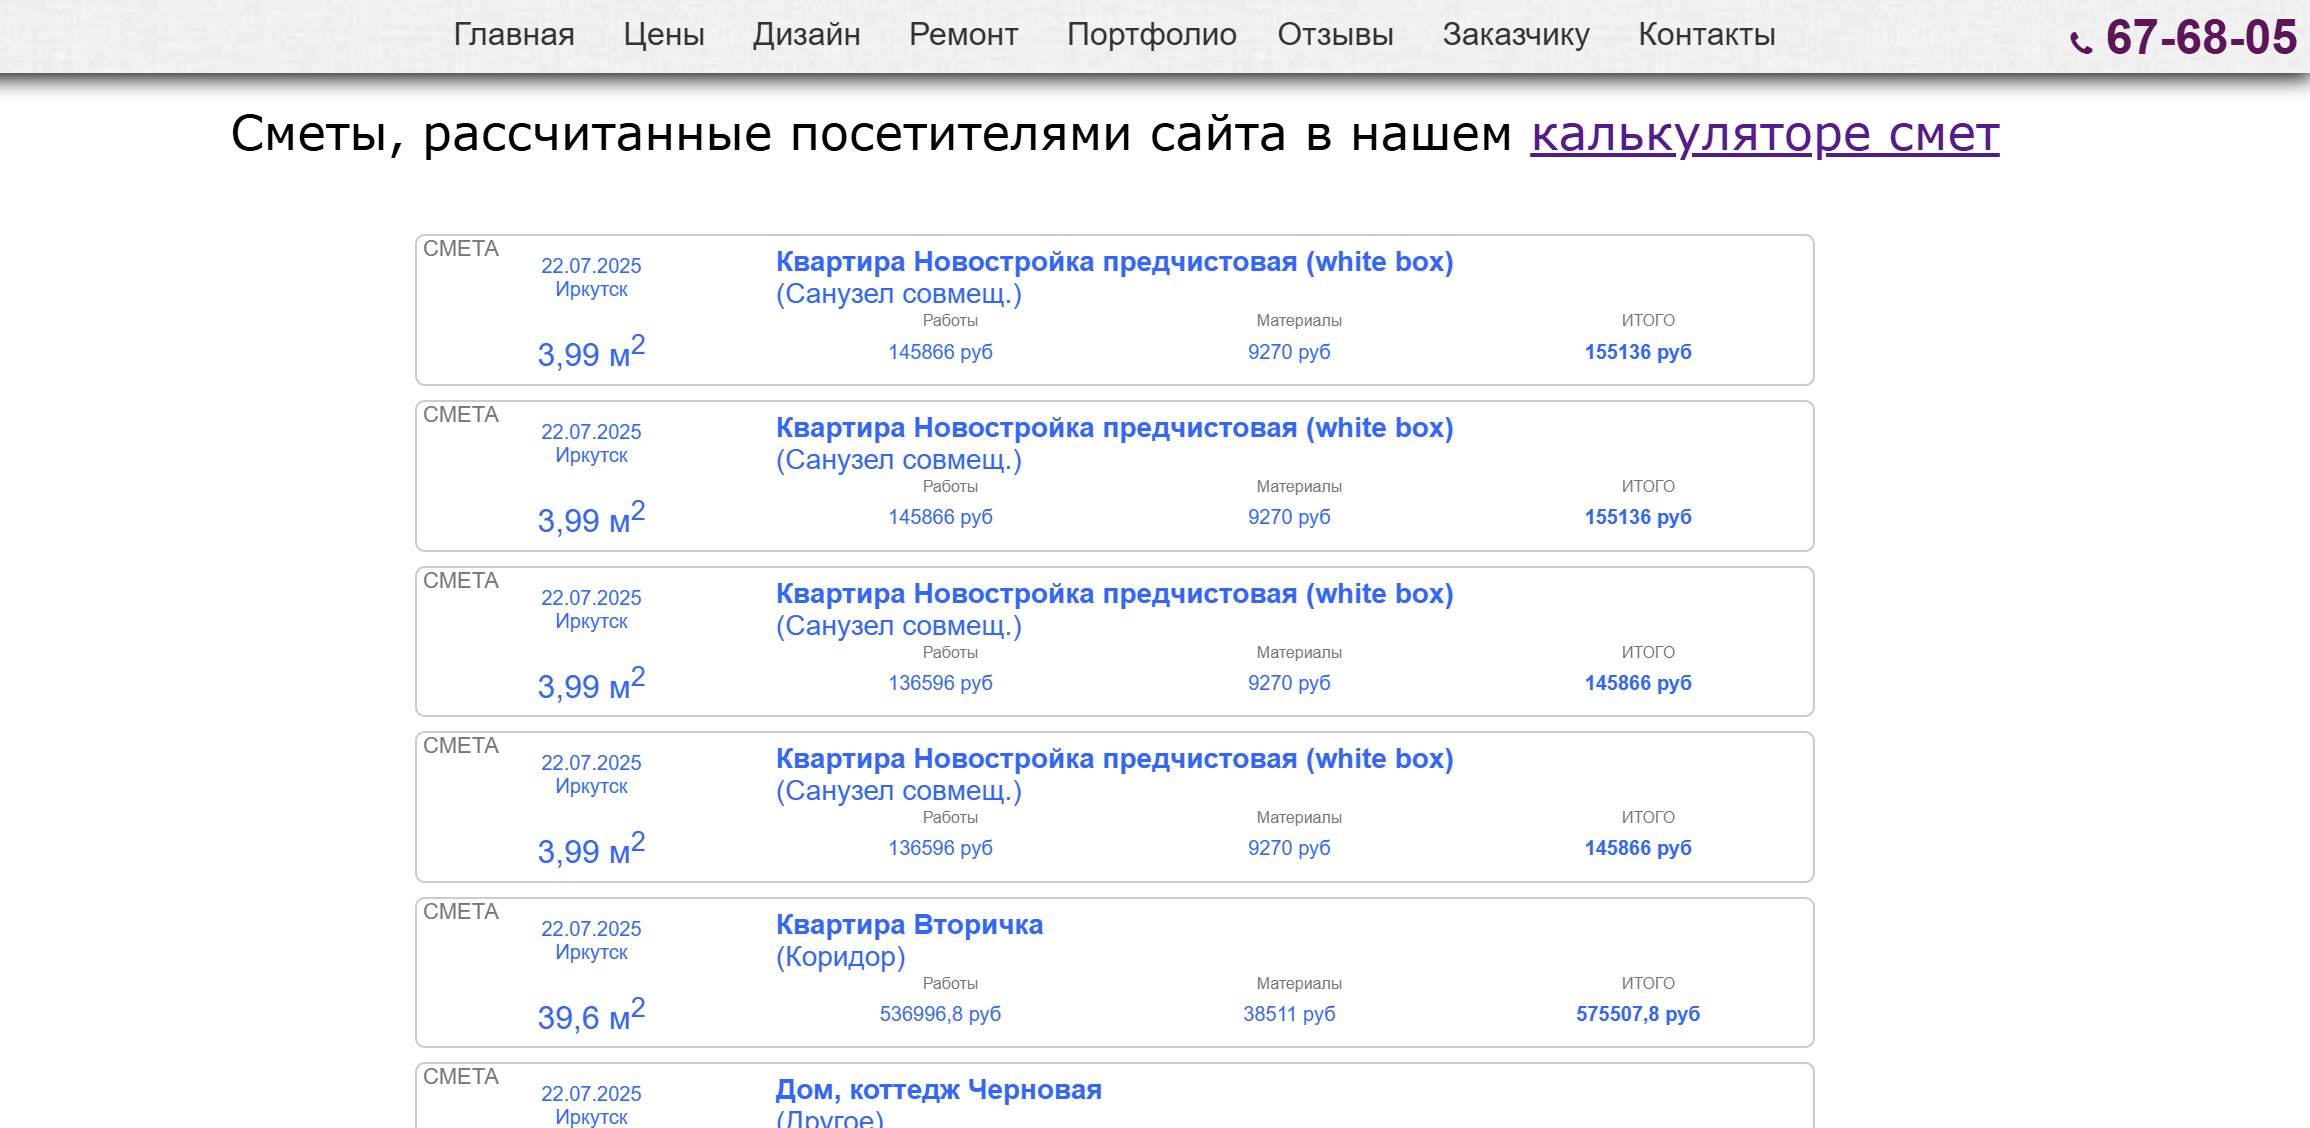Navigate to Ремонт in navigation bar
The image size is (2310, 1128).
(963, 34)
